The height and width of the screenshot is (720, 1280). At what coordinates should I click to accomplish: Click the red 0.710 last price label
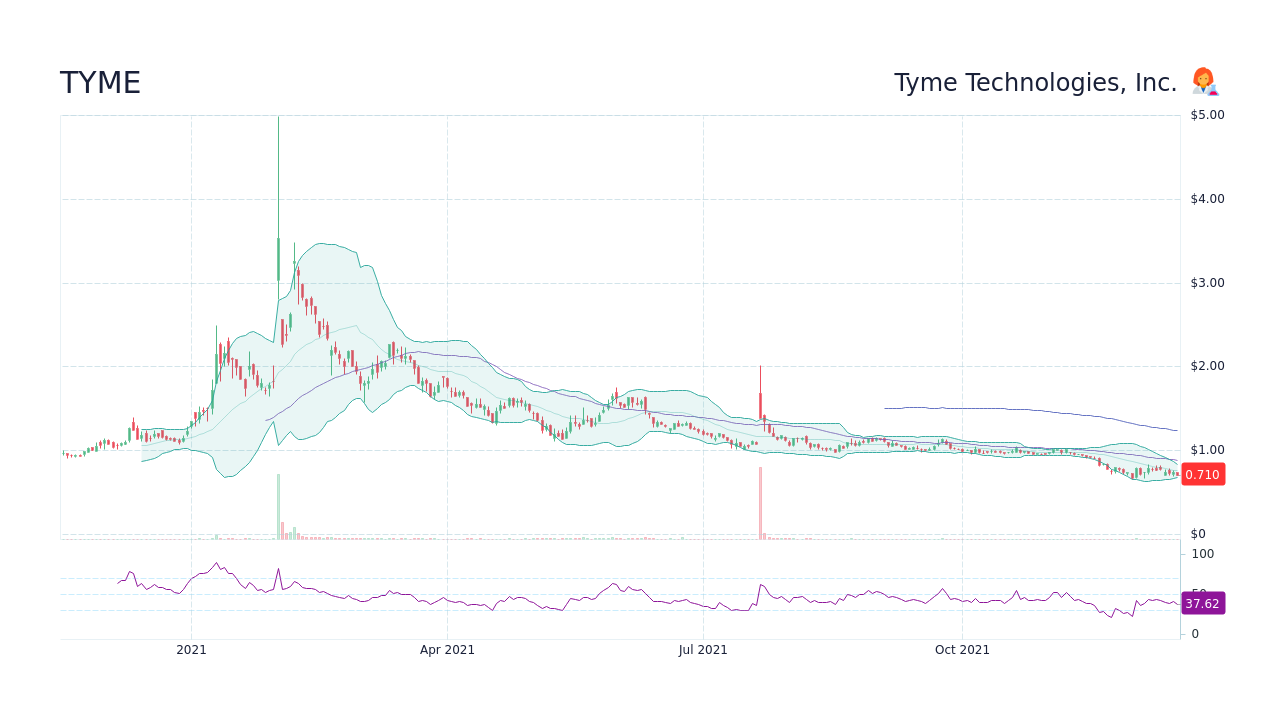point(1202,474)
